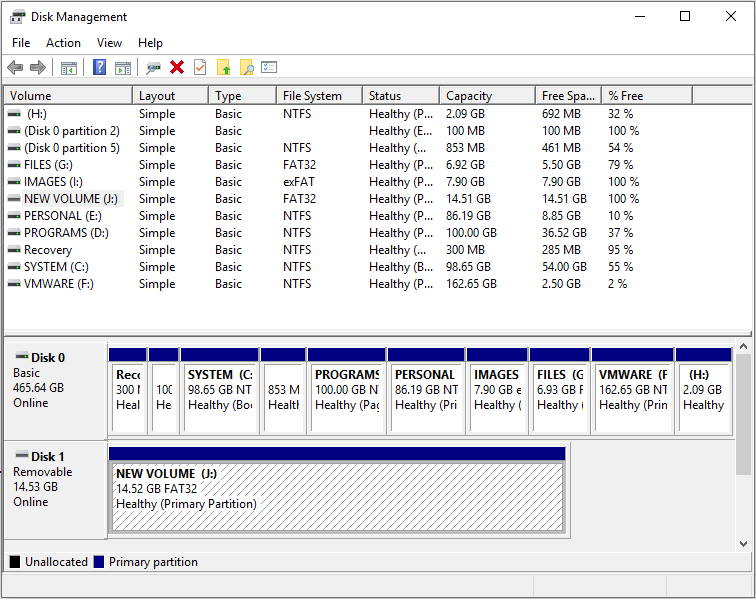Screen dimensions: 756x599
Task: Click the Properties checkmark page icon
Action: (200, 67)
